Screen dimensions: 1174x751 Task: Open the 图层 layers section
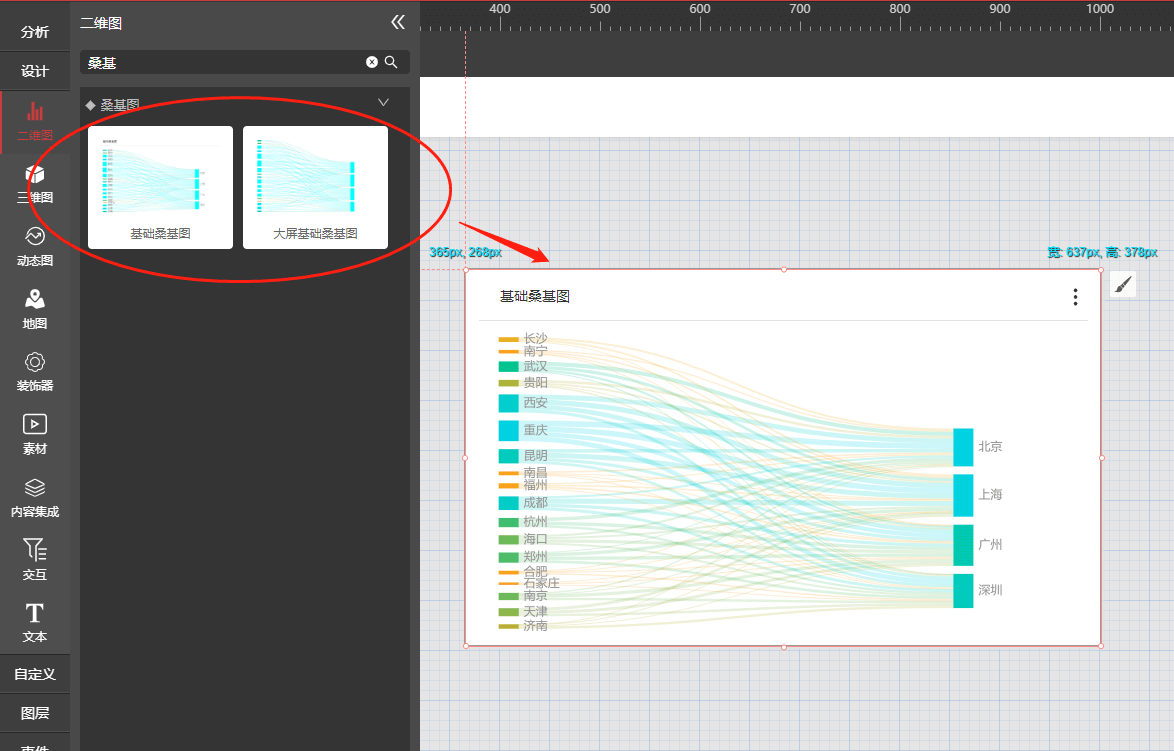(x=35, y=713)
